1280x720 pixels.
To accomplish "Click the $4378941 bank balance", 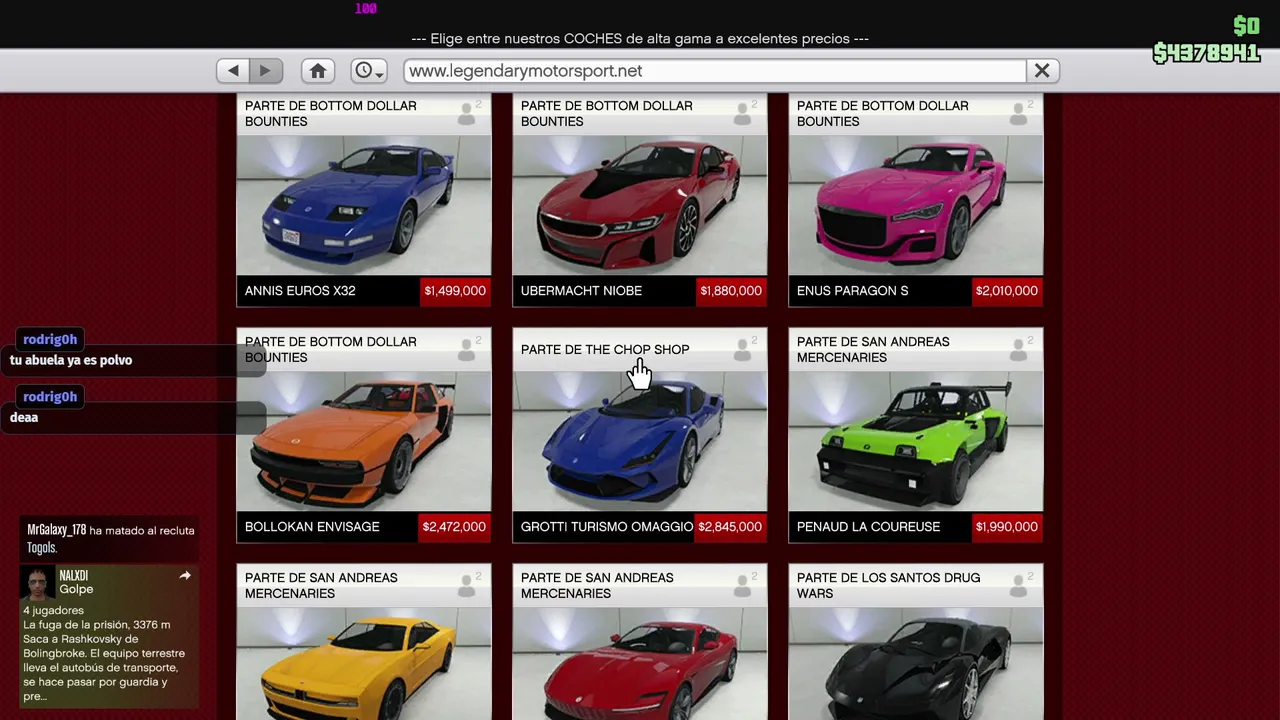I will [x=1206, y=53].
